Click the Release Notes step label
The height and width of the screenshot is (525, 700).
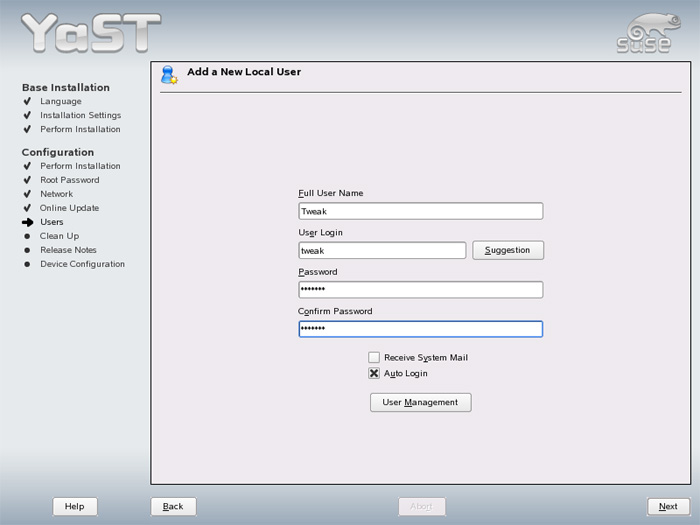tap(68, 250)
